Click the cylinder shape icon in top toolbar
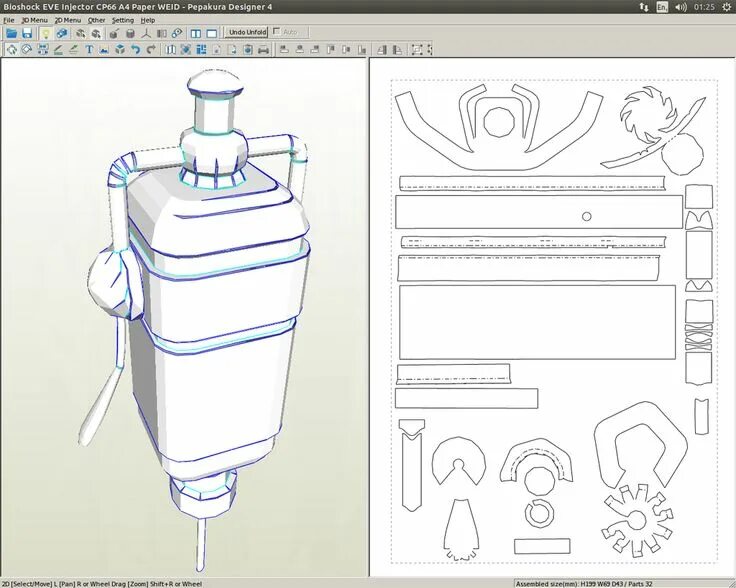This screenshot has height=588, width=736. (x=130, y=33)
